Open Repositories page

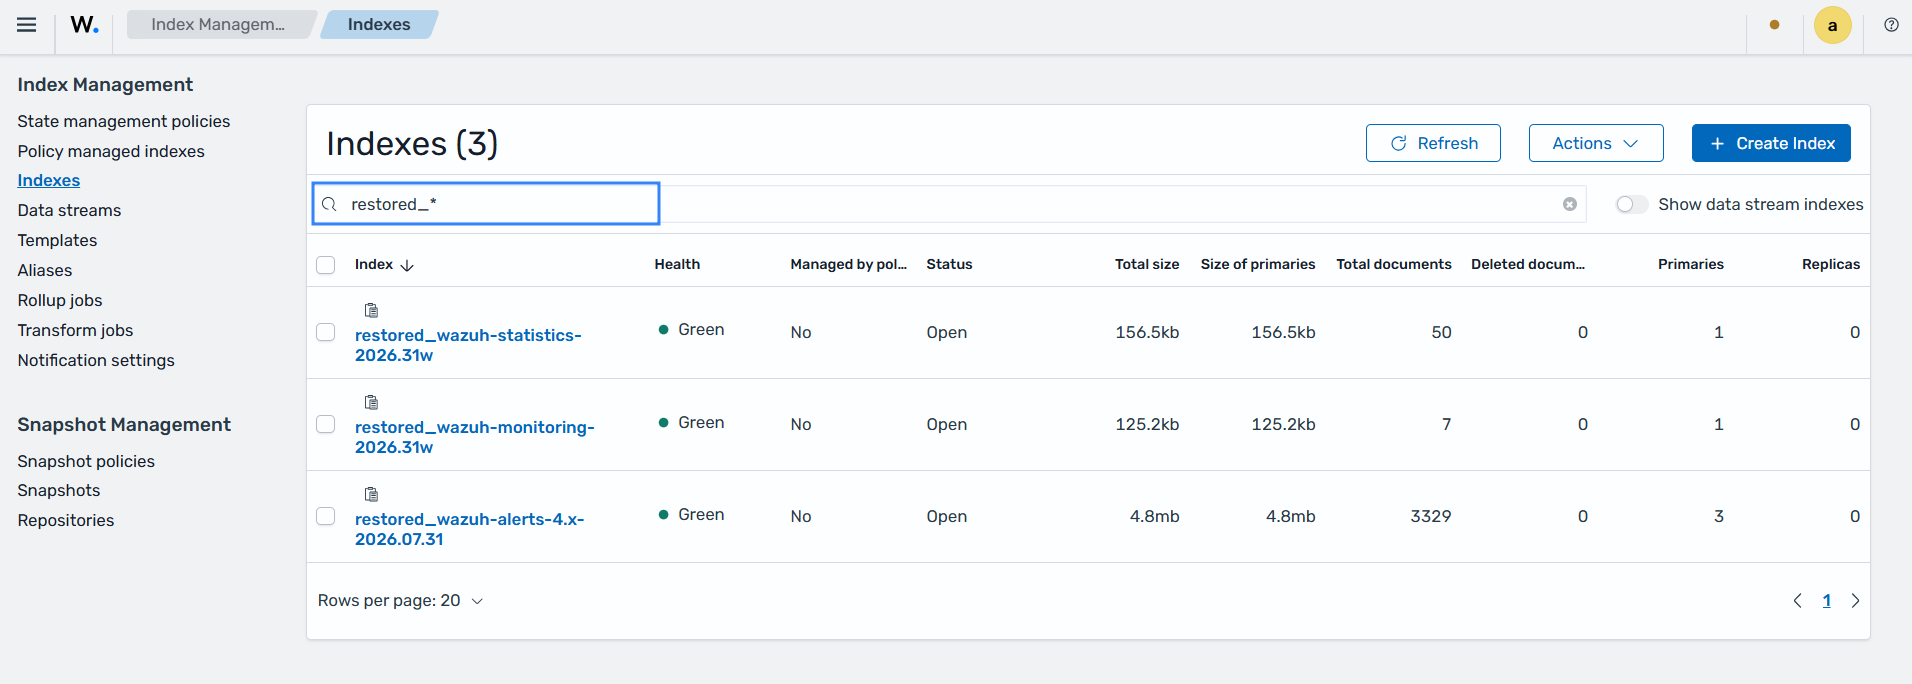66,520
